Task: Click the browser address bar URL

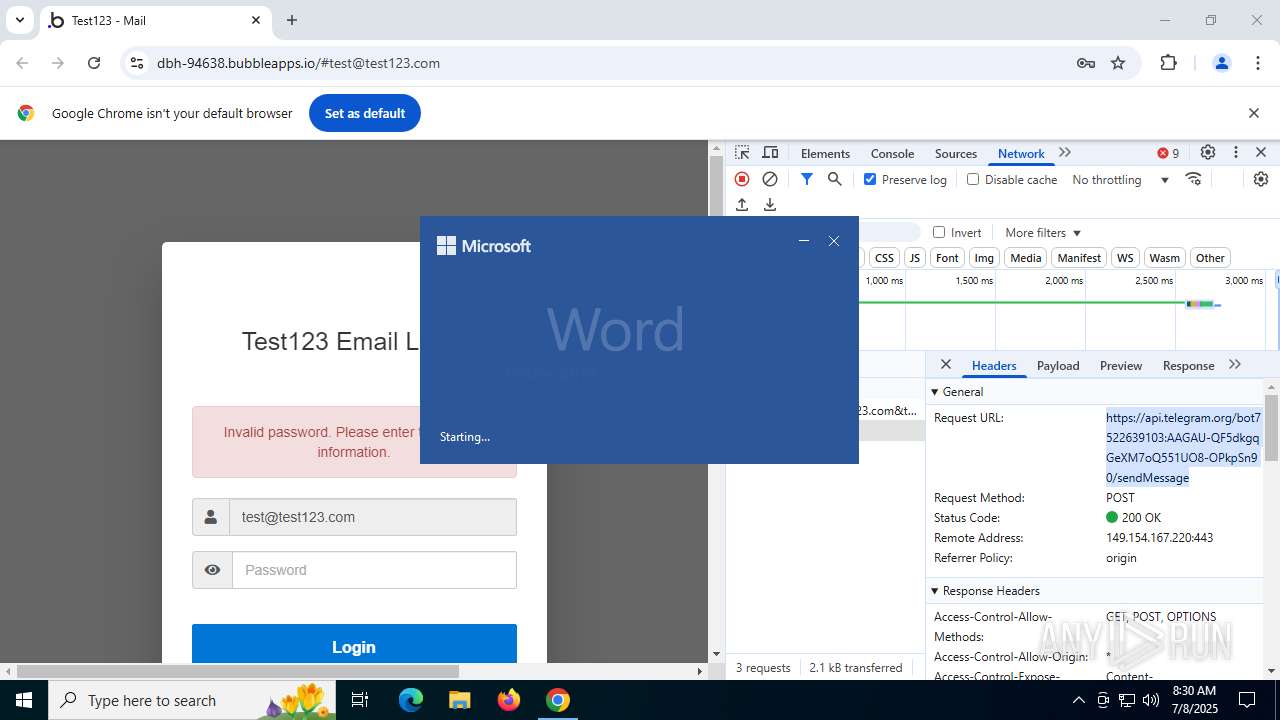Action: 298,63
